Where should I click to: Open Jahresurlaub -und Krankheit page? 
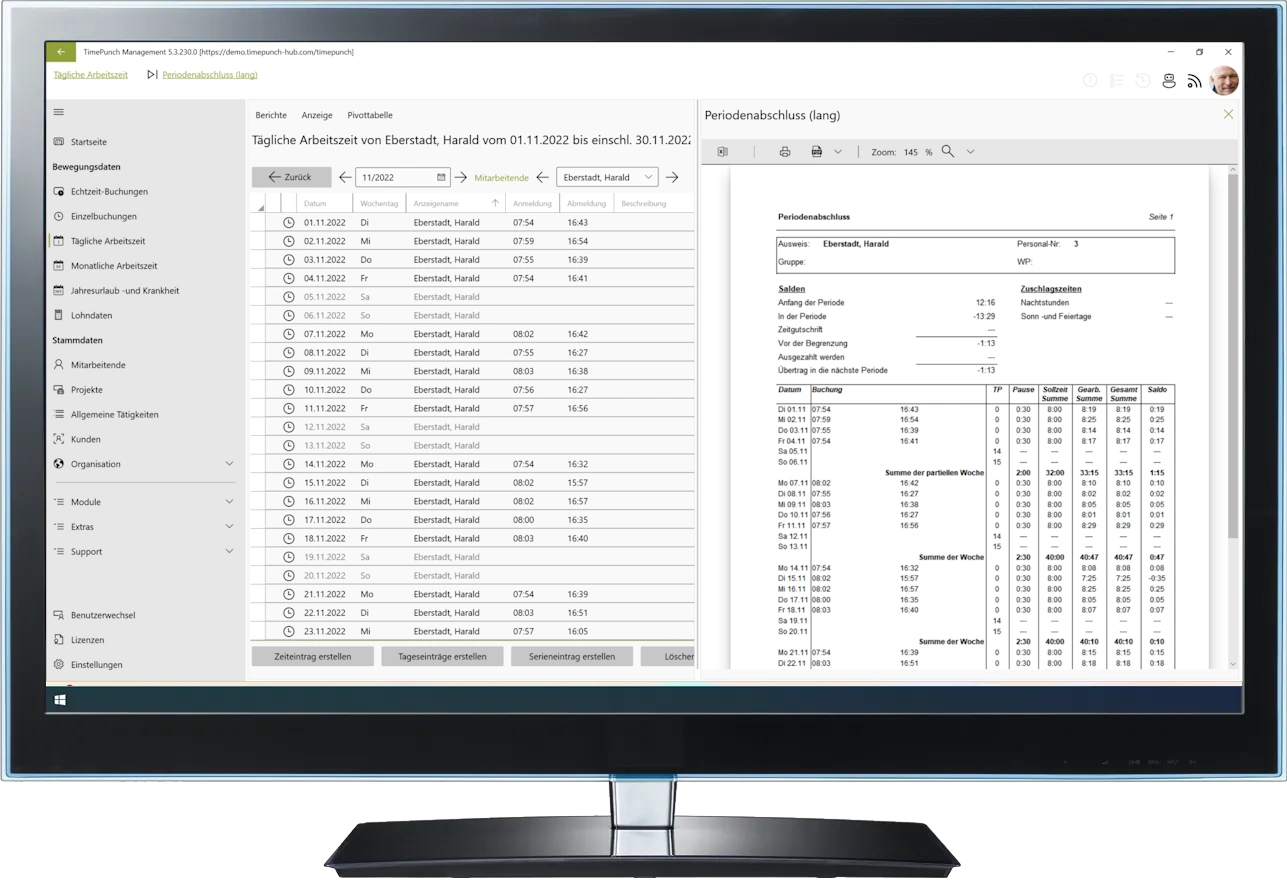(116, 291)
